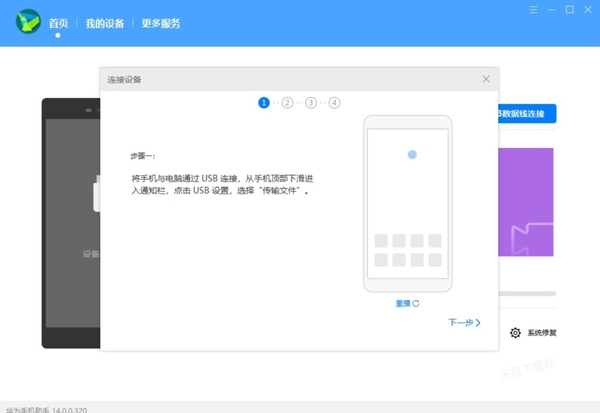
Task: Jump to step 3 indicator
Action: click(311, 102)
